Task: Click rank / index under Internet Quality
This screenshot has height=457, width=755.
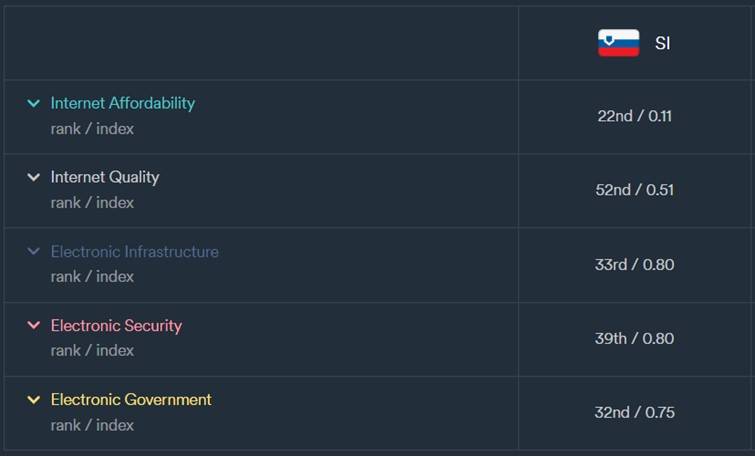Action: tap(92, 203)
